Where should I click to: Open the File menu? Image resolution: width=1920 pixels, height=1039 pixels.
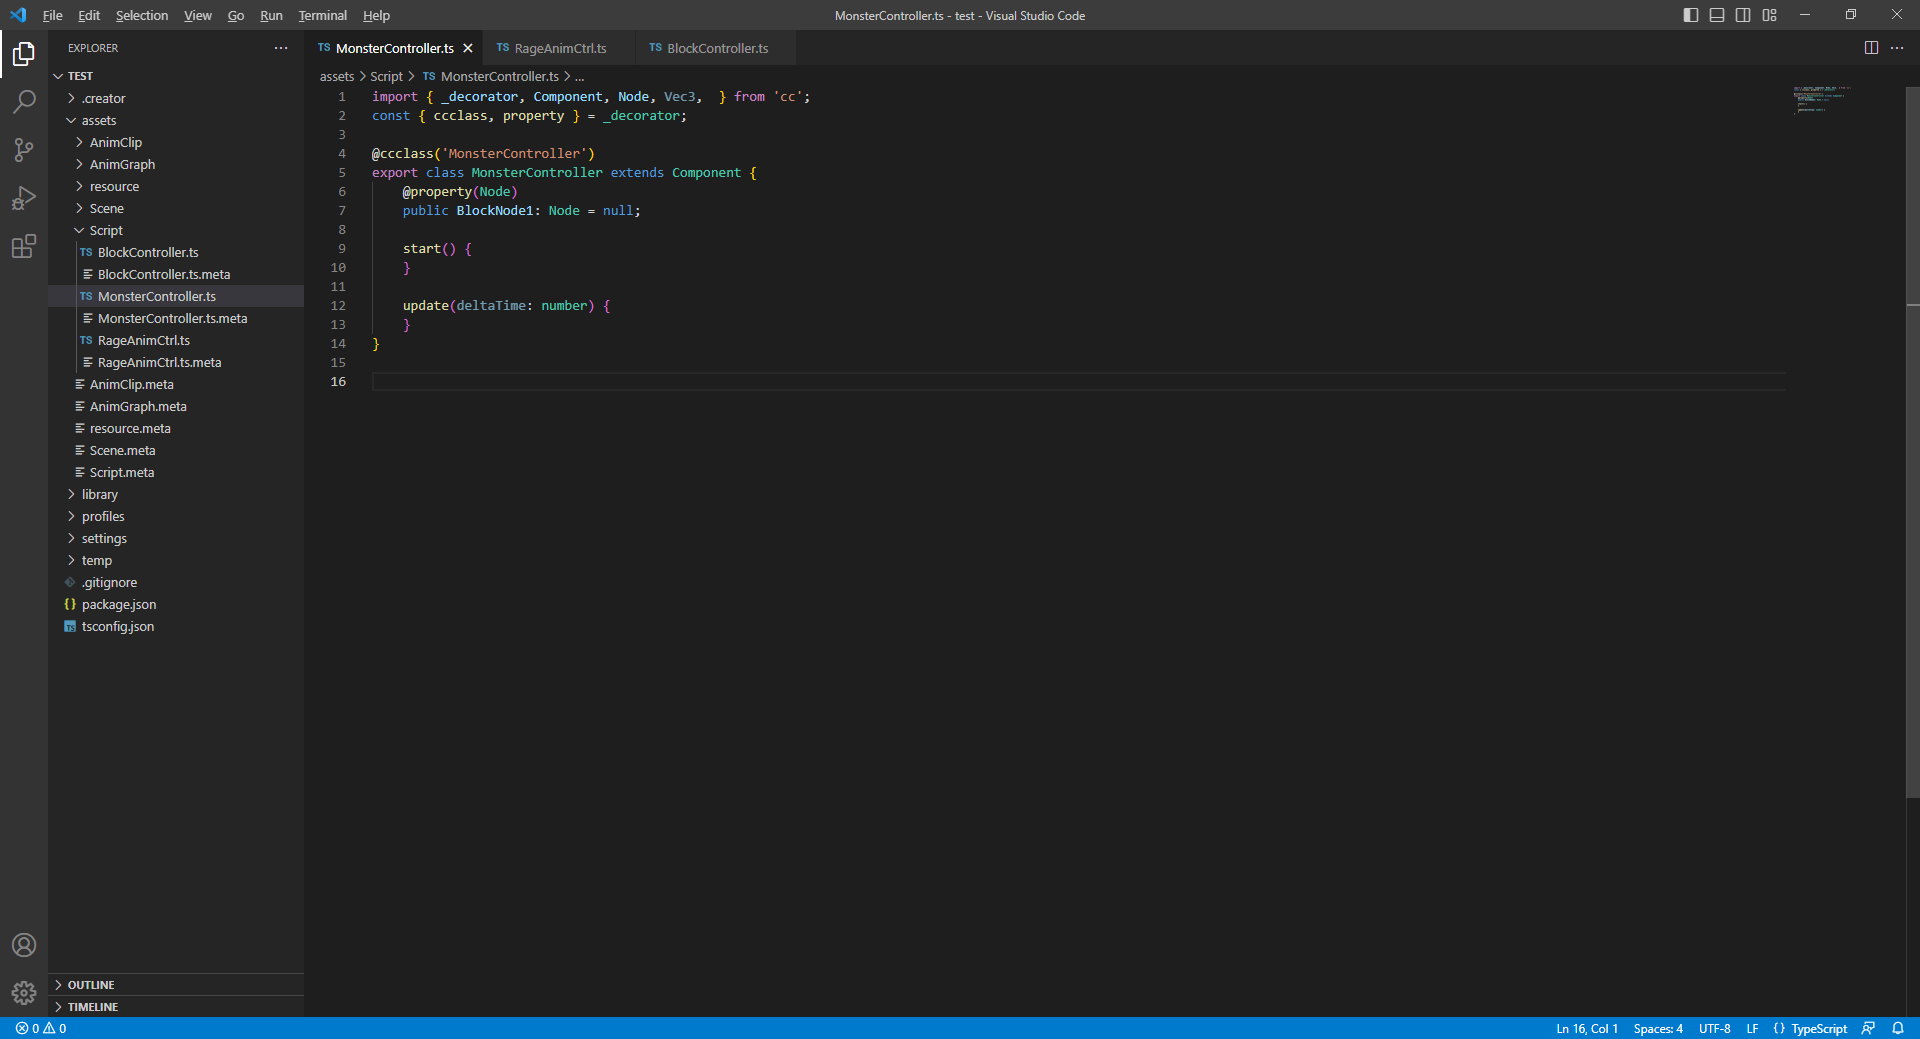(53, 15)
